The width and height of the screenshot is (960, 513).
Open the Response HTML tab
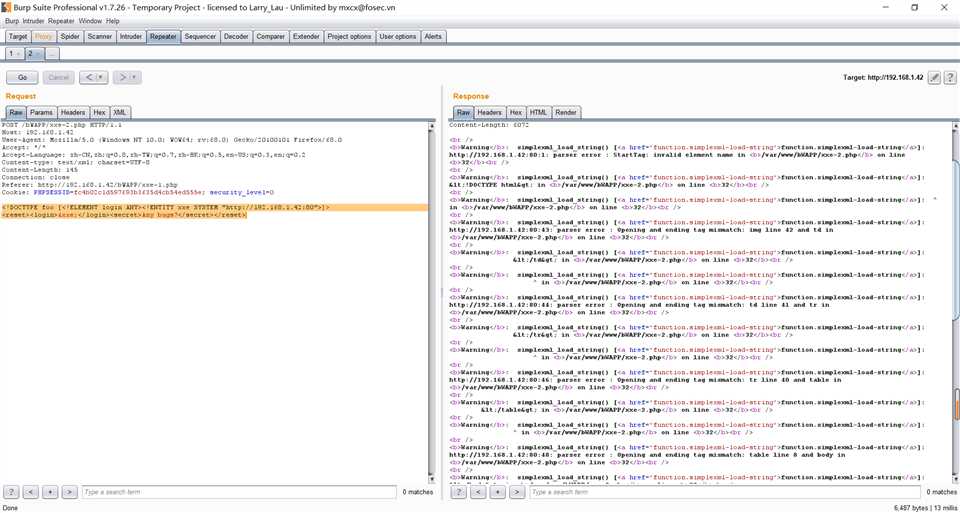tap(538, 113)
